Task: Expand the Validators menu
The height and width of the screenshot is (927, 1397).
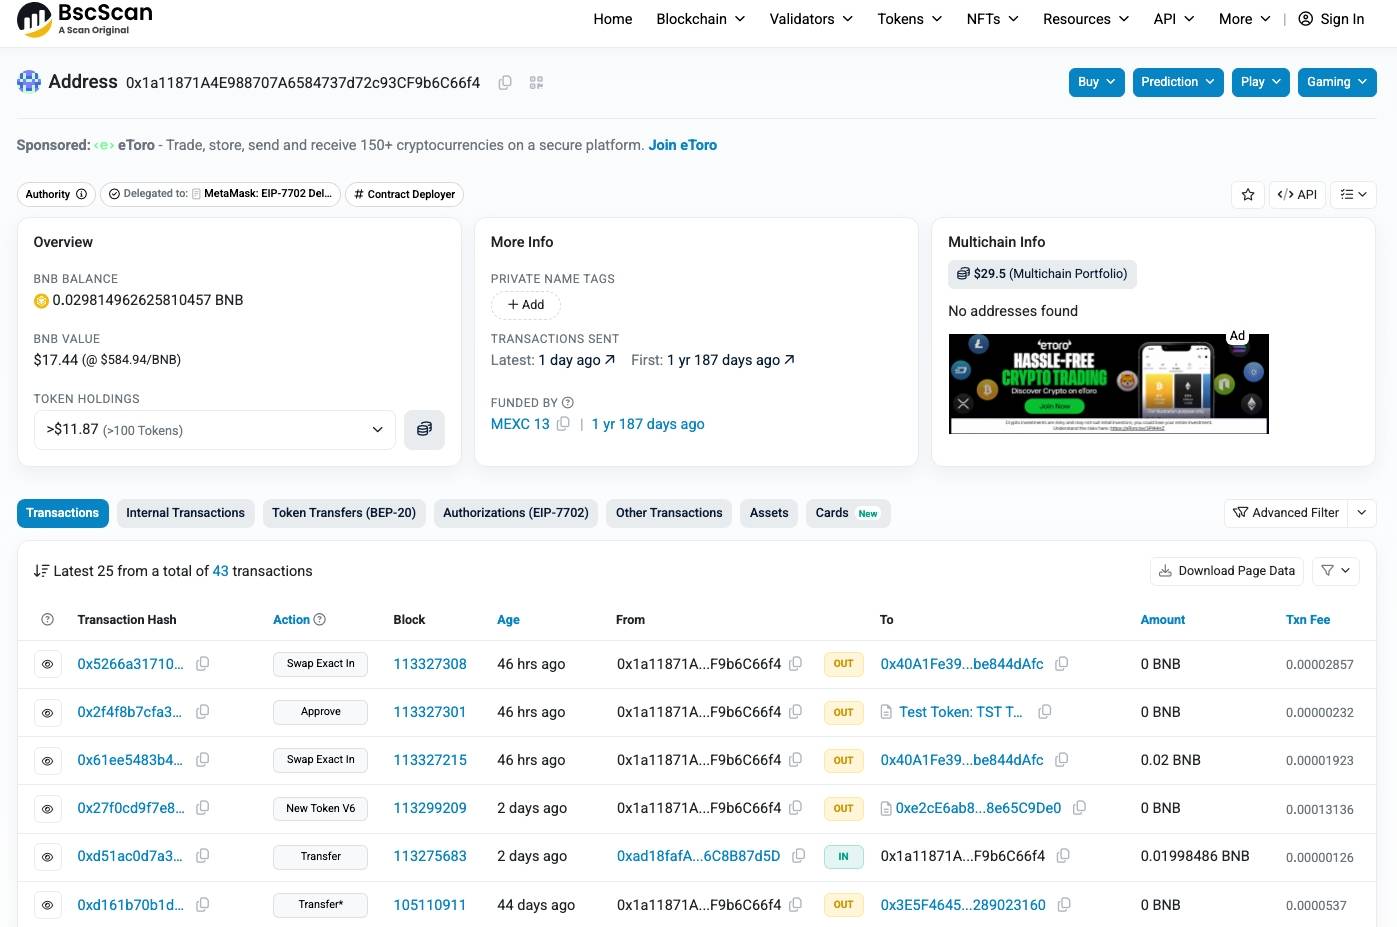Action: [x=811, y=19]
